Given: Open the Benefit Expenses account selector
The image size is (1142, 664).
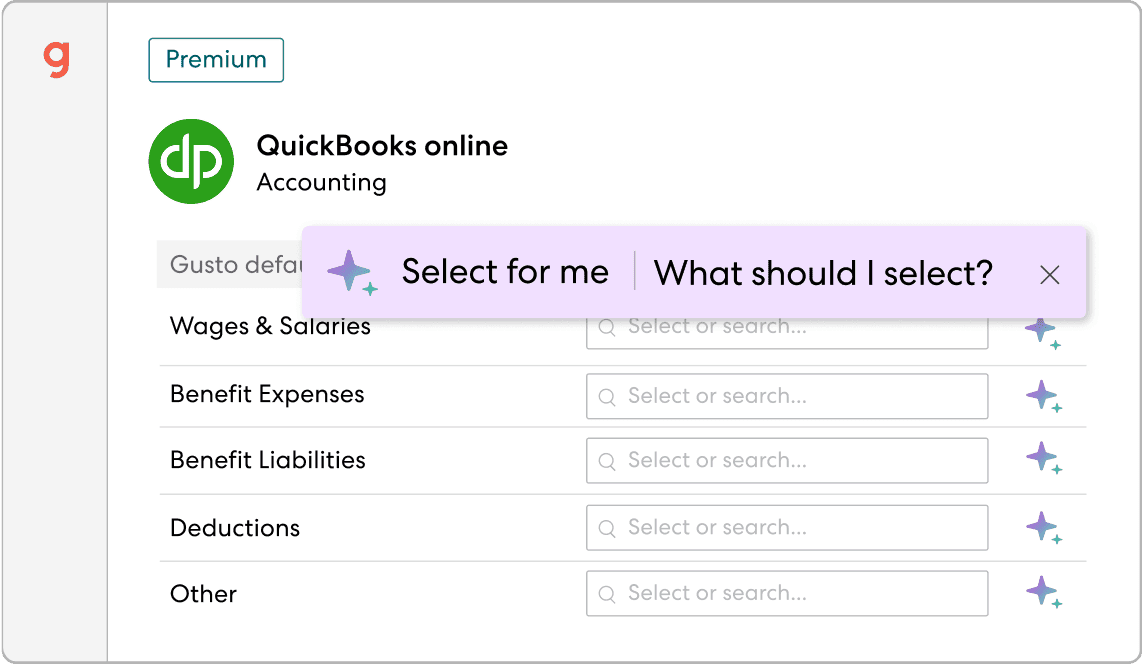Looking at the screenshot, I should [787, 396].
